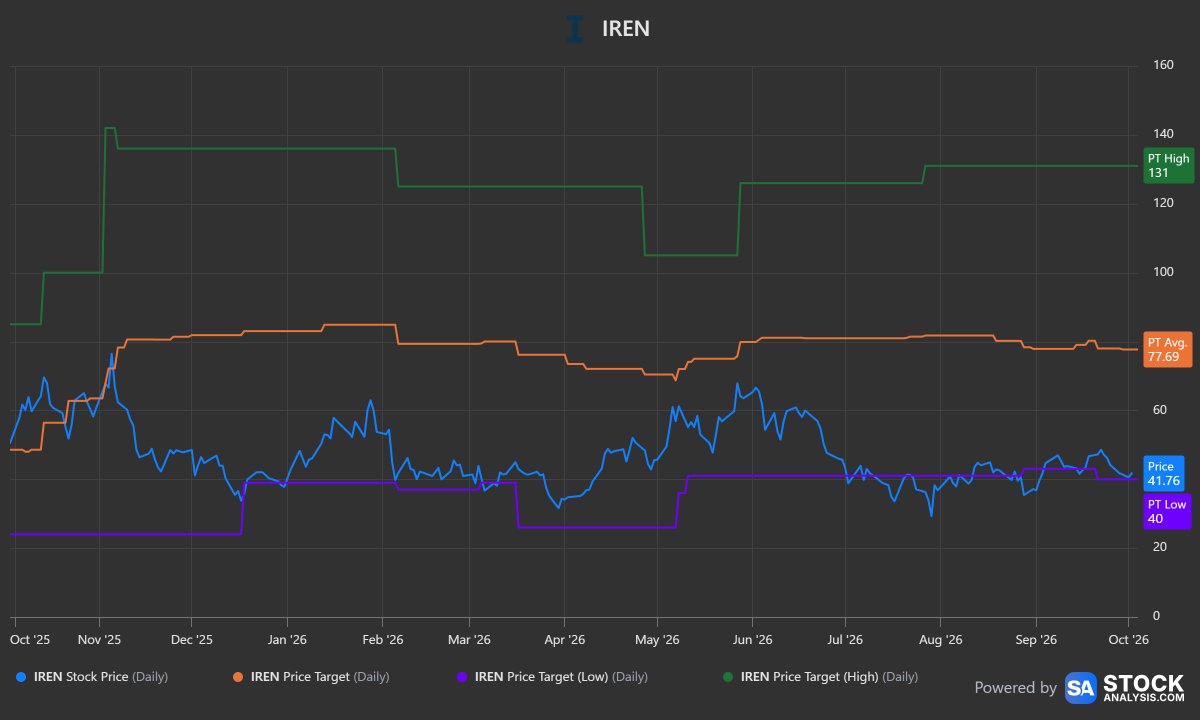Click the green PT High 131 label
This screenshot has width=1200, height=720.
1168,166
